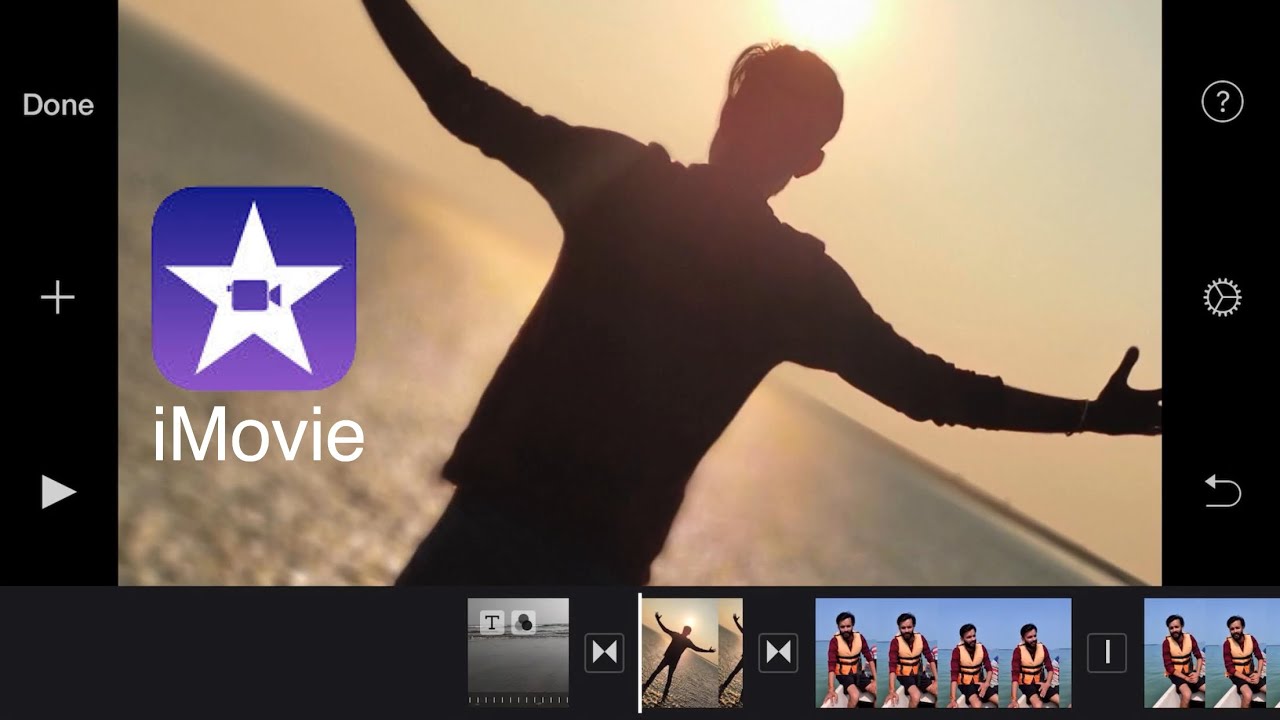Tap the filter circles badge on first clip
1280x720 pixels.
[523, 623]
